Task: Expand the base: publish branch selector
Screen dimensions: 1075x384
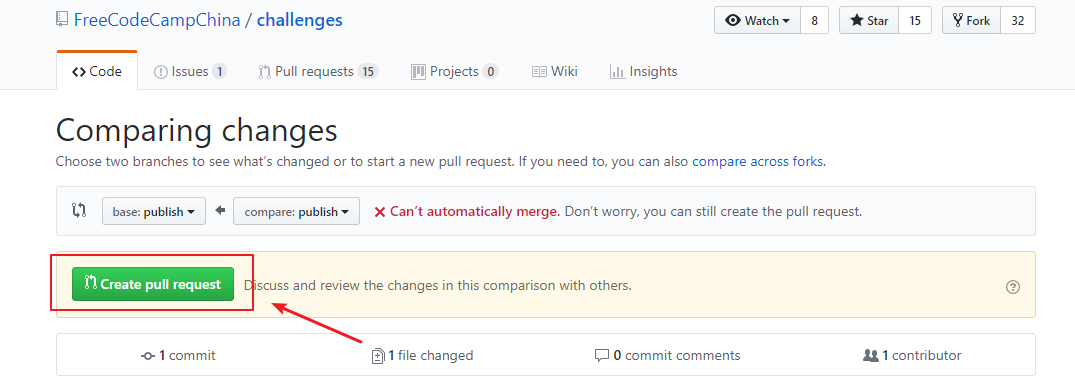Action: [154, 211]
